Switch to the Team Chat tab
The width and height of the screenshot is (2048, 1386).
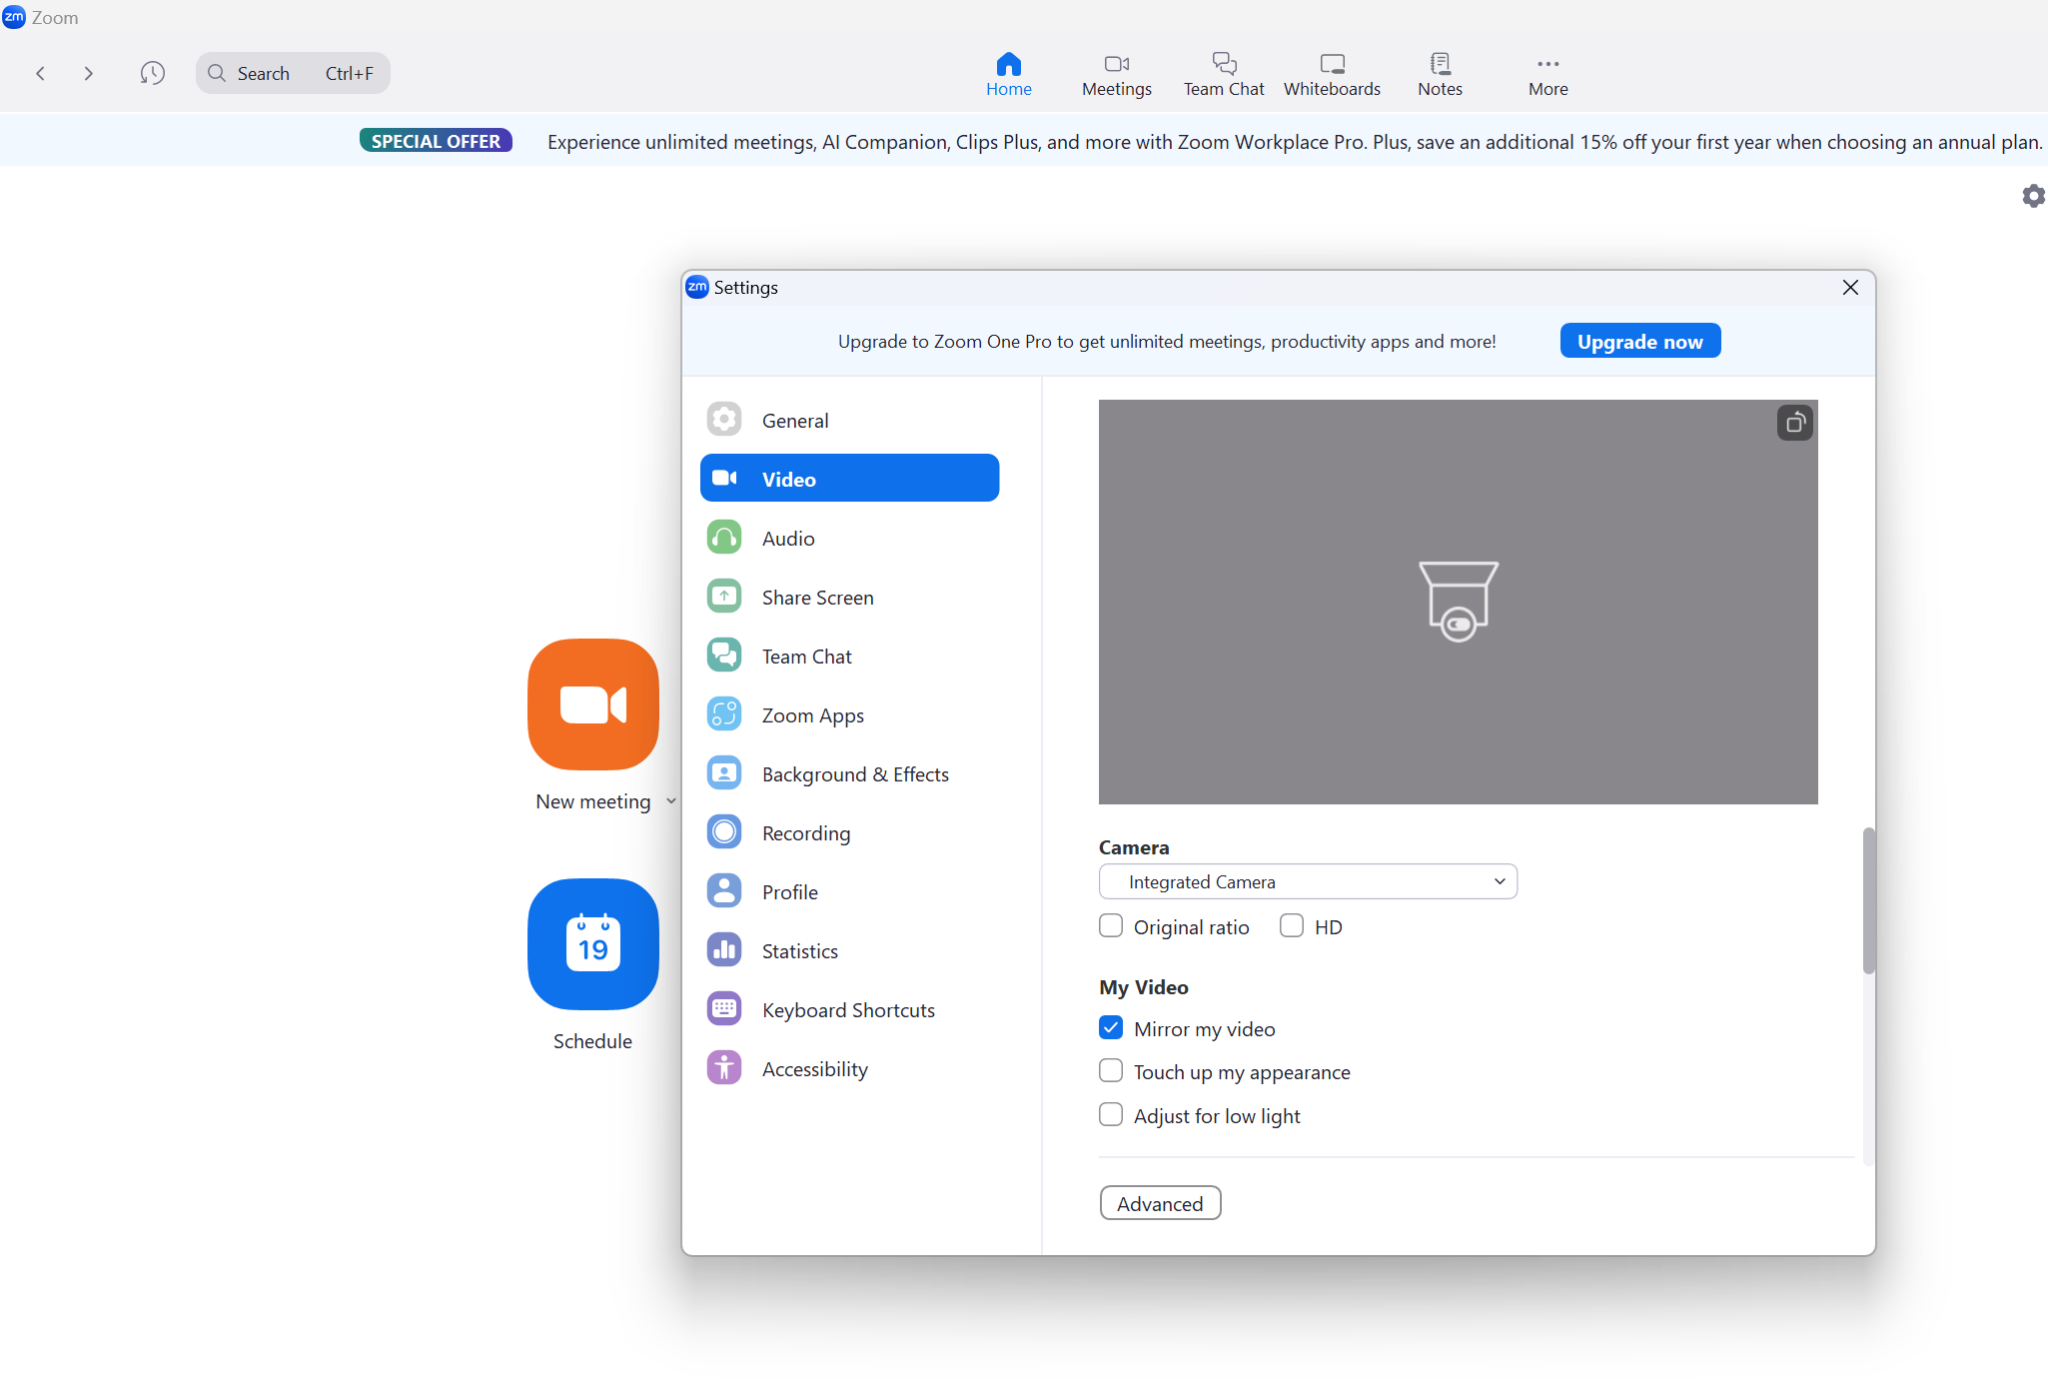click(x=1223, y=74)
